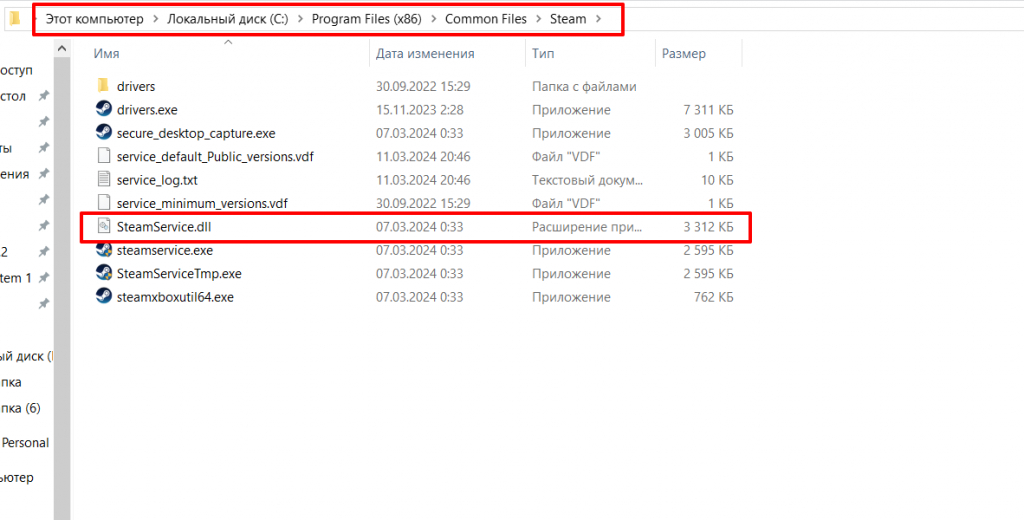
Task: Select the file name steamxboxutil64.exe
Action: [x=175, y=297]
